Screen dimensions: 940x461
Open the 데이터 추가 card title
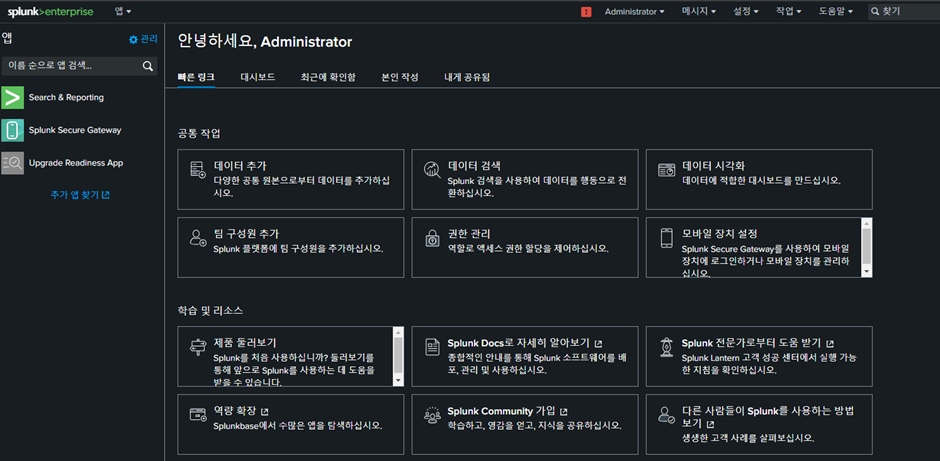(x=240, y=166)
